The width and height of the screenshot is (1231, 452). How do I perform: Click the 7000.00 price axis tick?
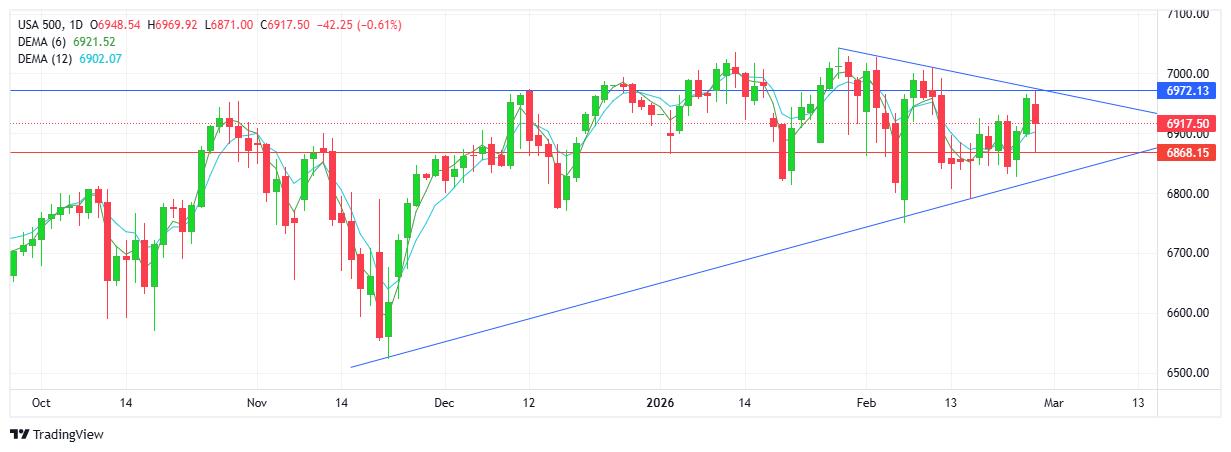[x=1190, y=74]
